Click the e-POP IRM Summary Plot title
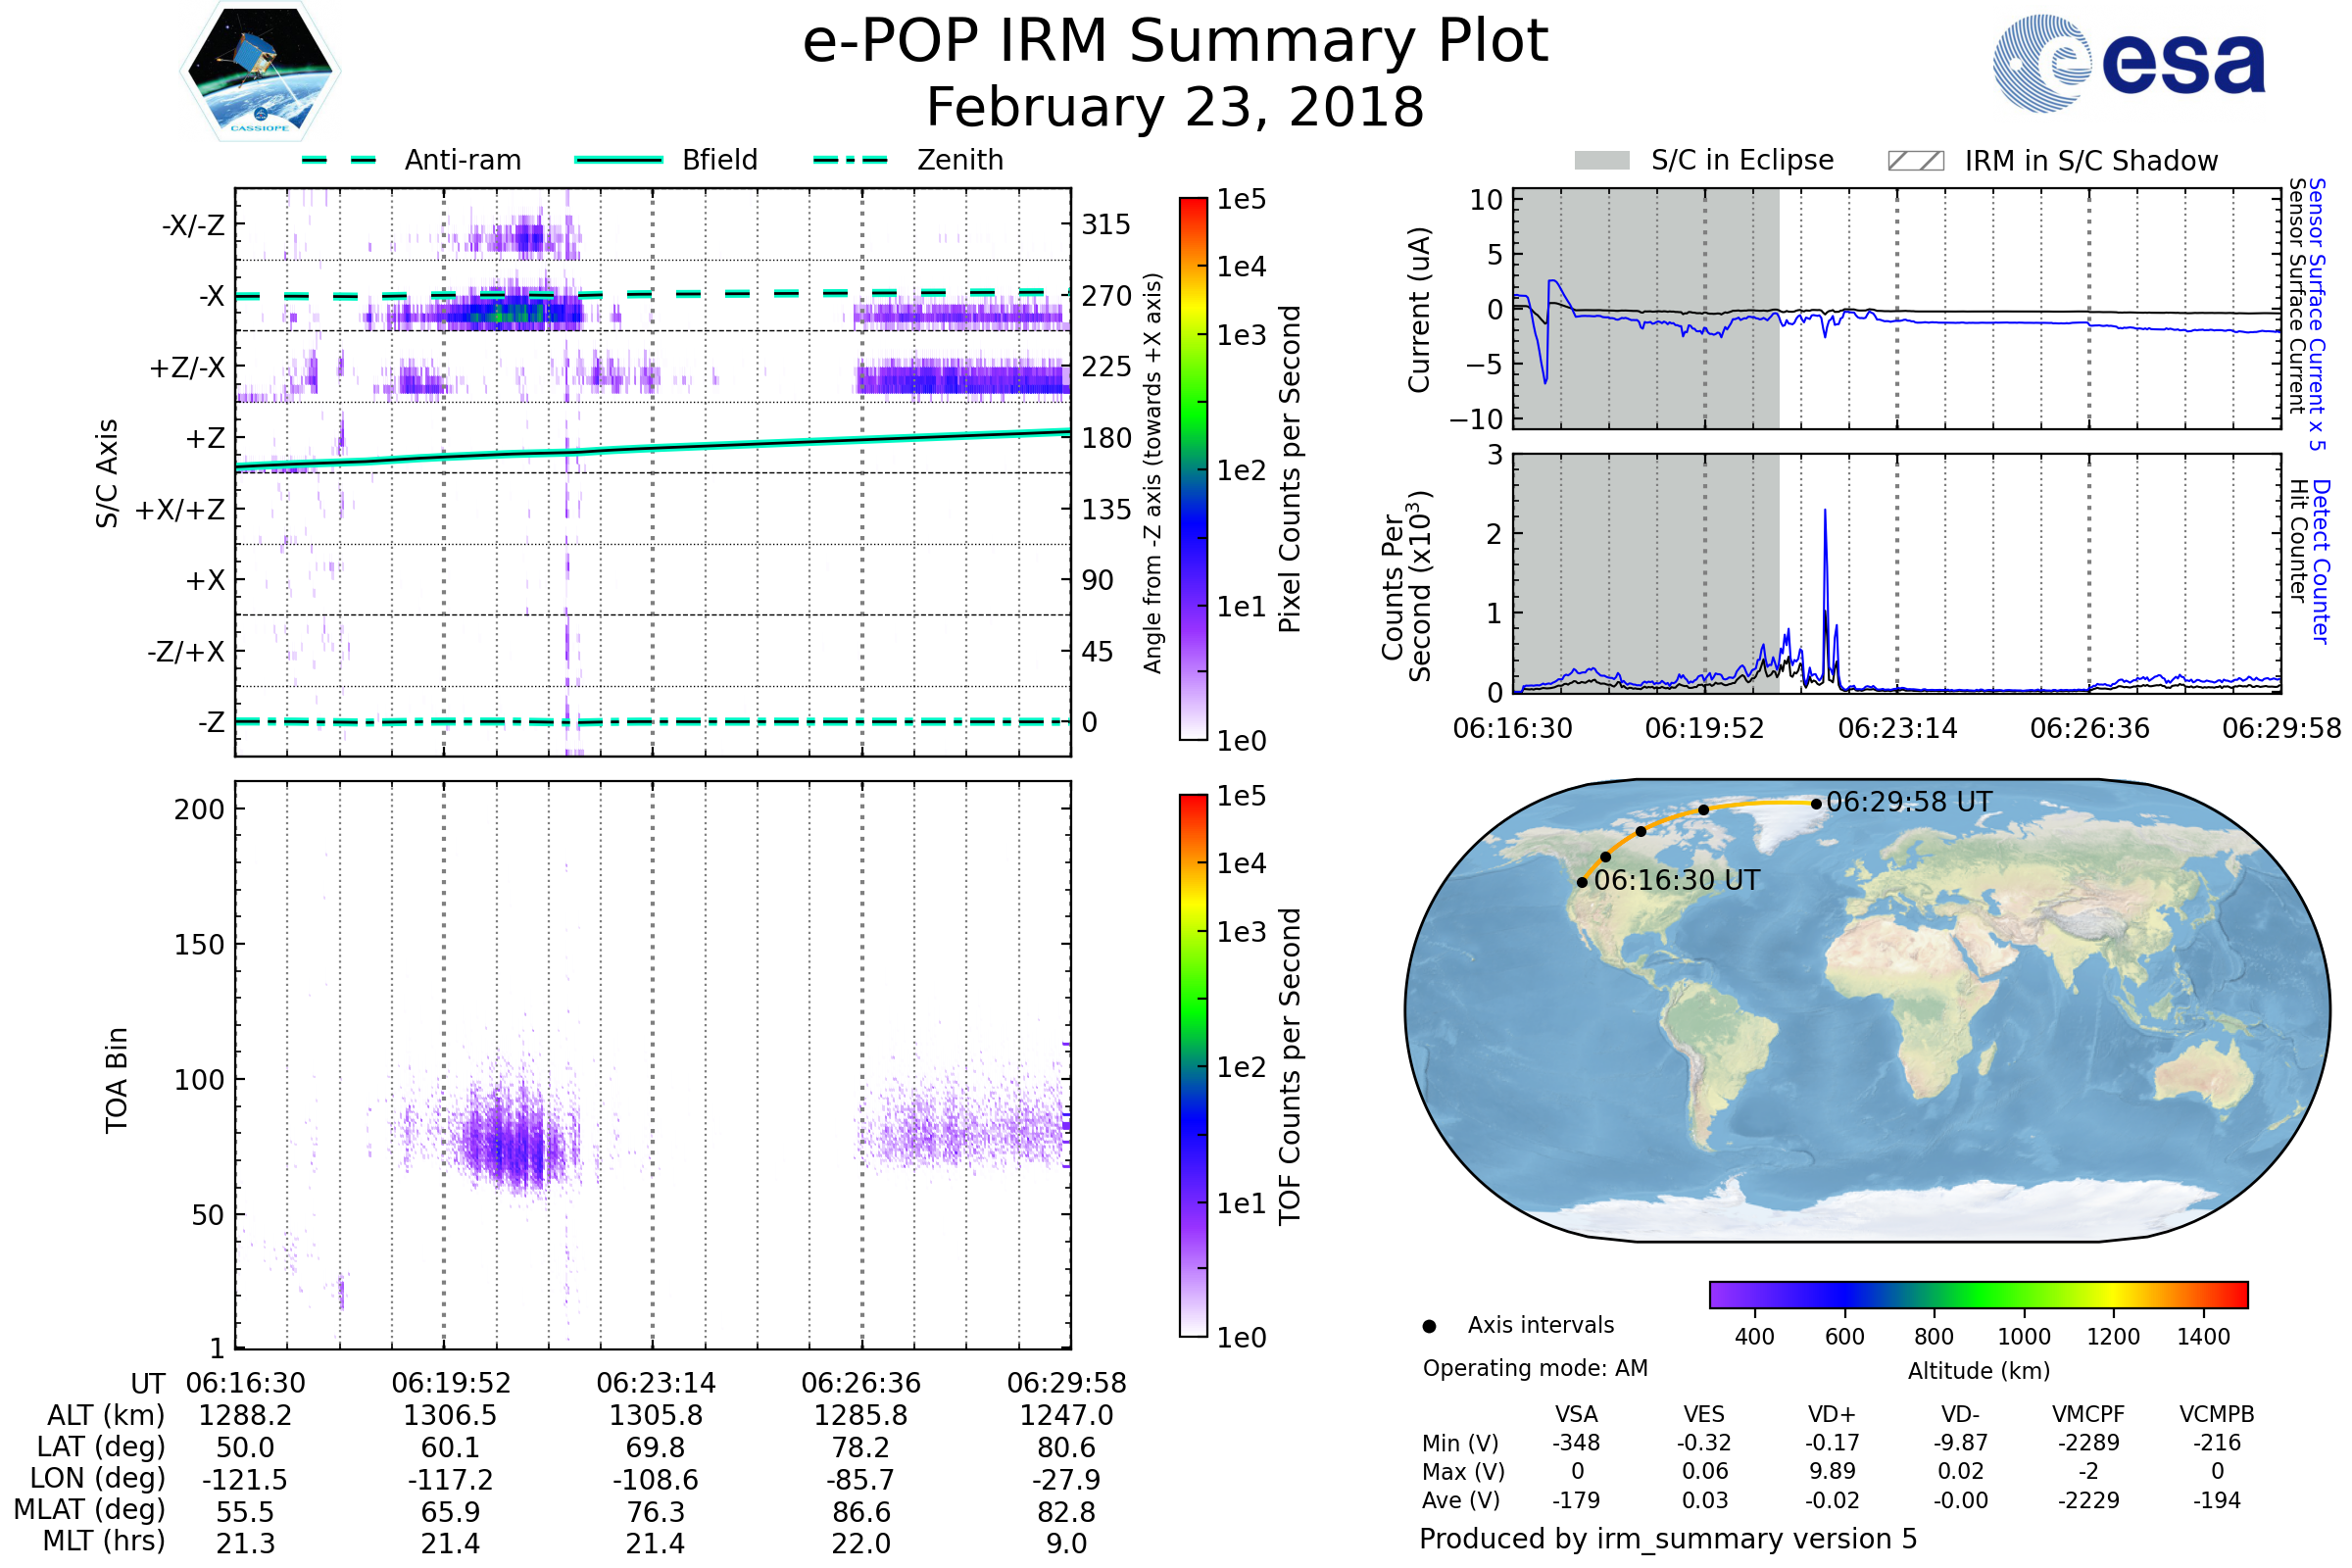Image resolution: width=2352 pixels, height=1568 pixels. [1175, 42]
